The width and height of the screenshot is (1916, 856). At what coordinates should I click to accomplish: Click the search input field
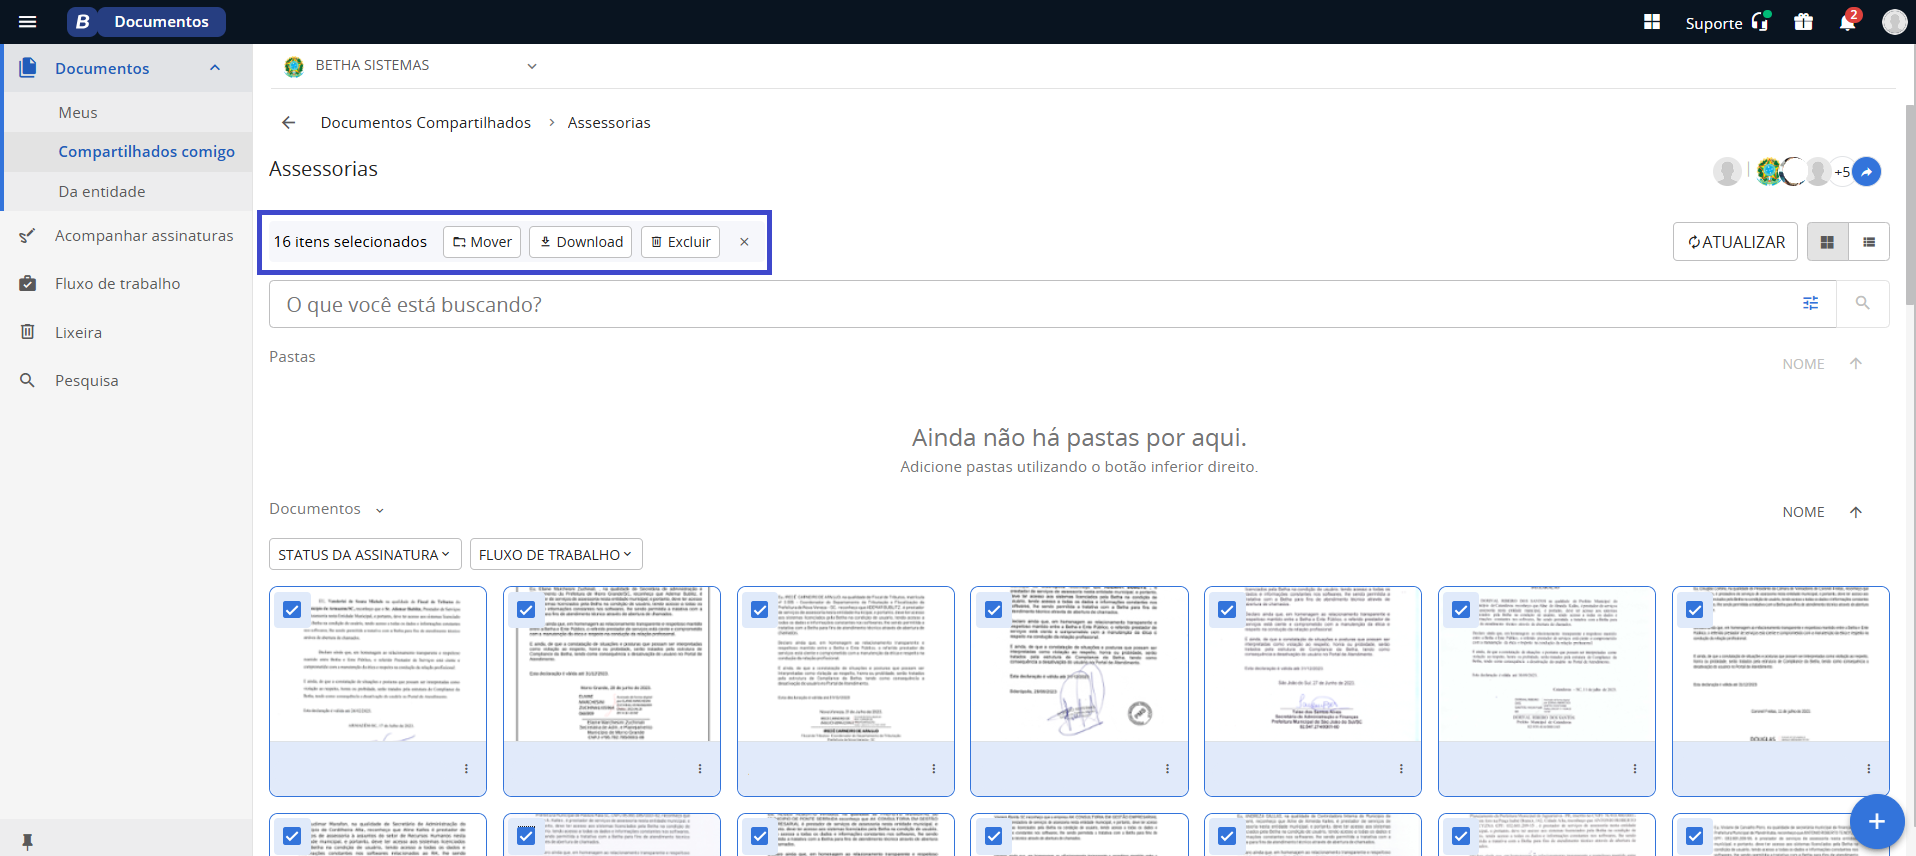pos(1030,305)
